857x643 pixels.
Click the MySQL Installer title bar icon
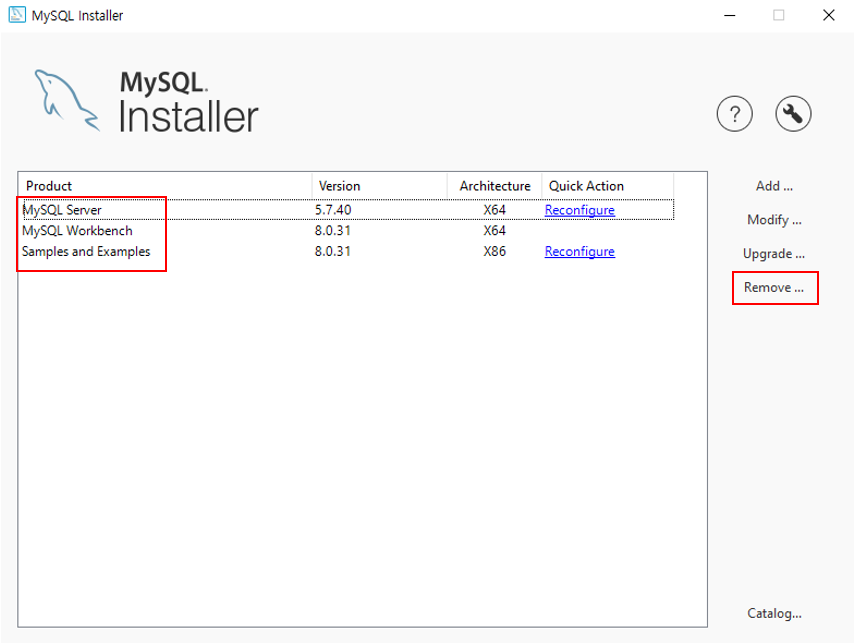click(17, 15)
